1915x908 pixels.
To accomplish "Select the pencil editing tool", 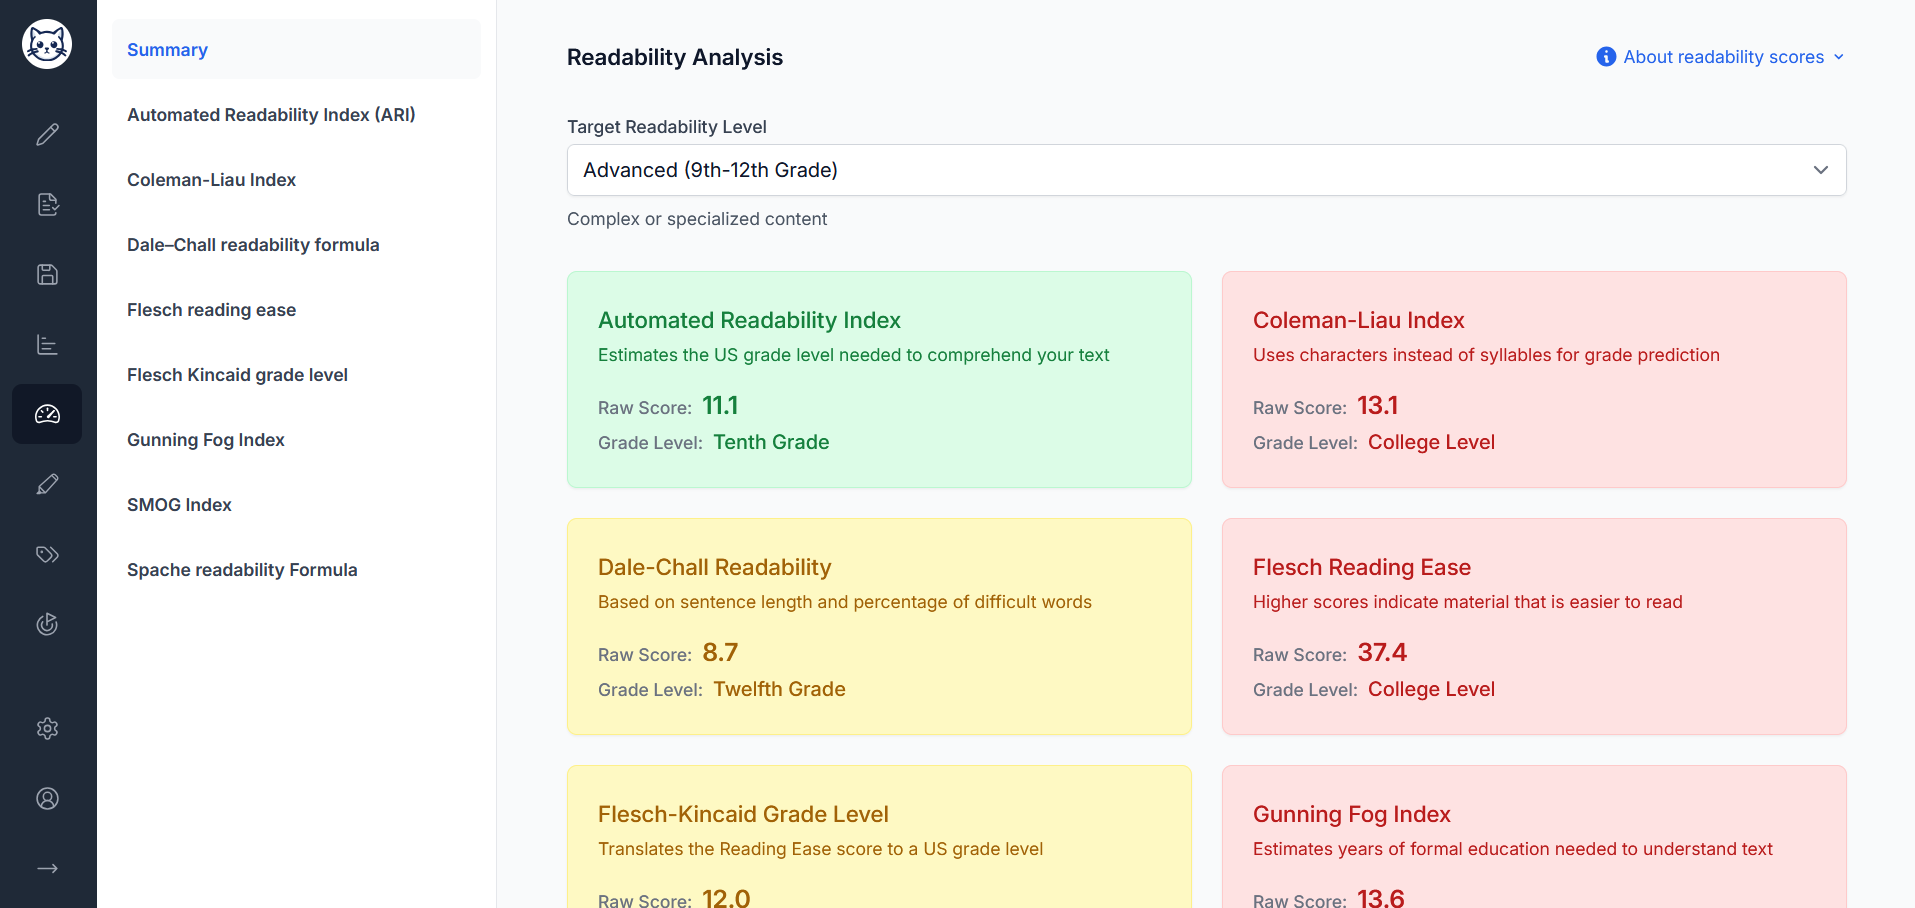I will click(46, 134).
